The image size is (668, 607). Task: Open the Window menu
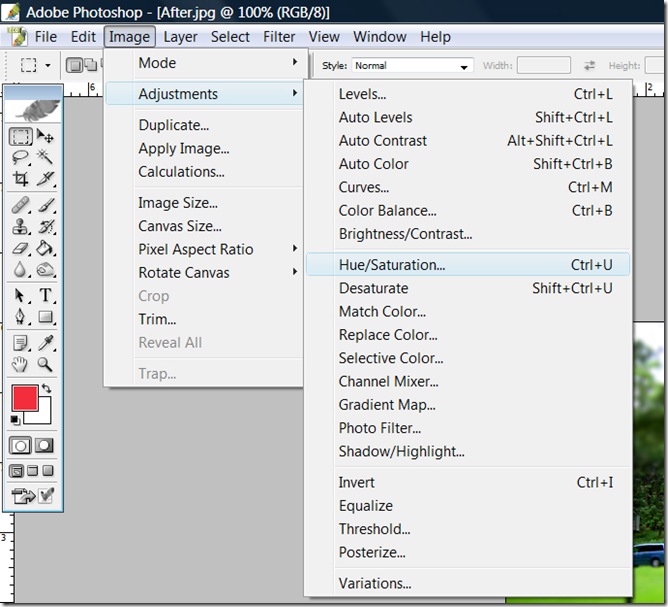coord(380,37)
